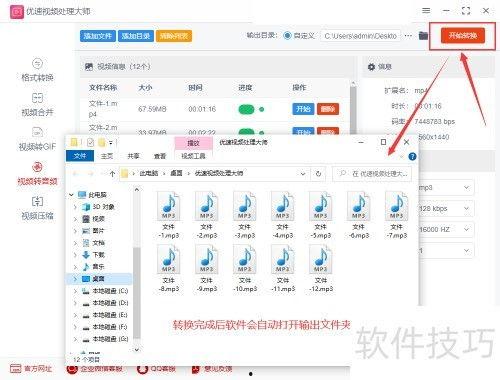
Task: Select file 文件-5.mp3
Action: pyautogui.click(x=321, y=215)
